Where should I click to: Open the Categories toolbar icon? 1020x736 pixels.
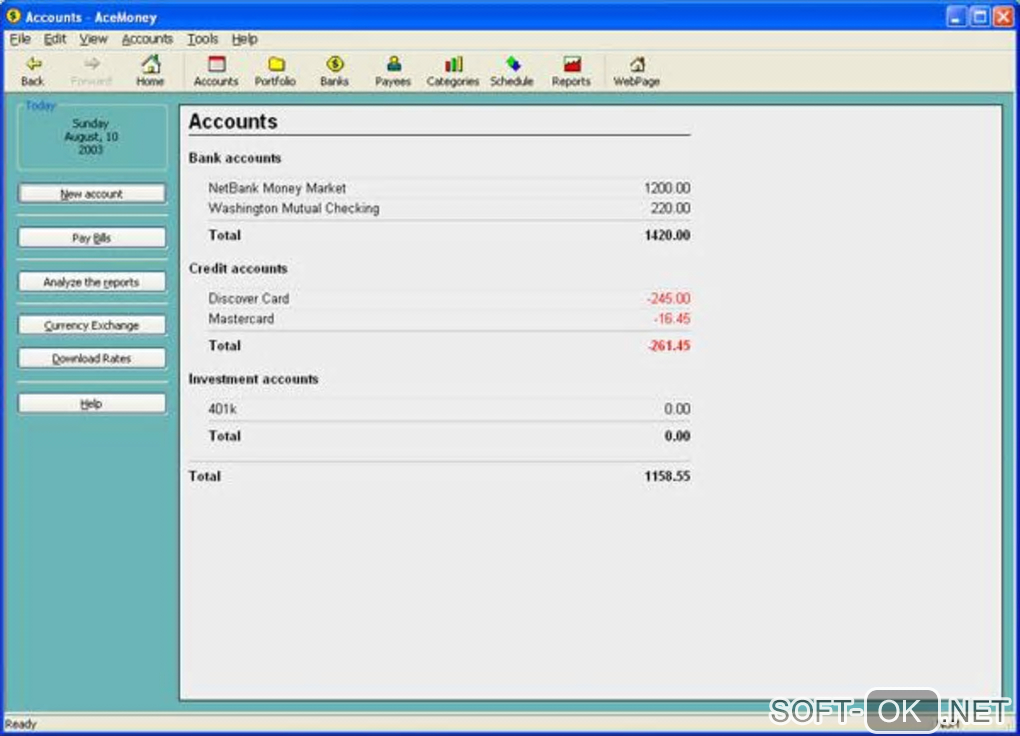pos(453,71)
